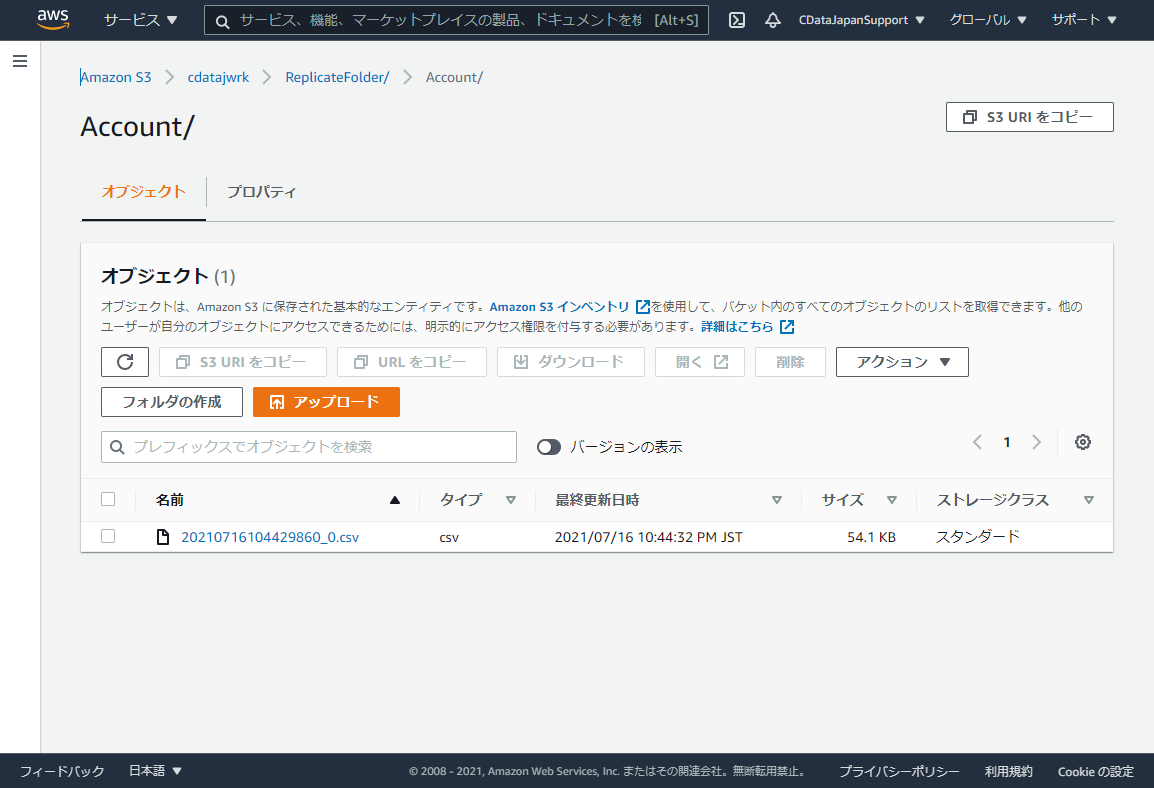Screen dimensions: 1154x788
Task: Open the object list preferences gear
Action: 1082,441
